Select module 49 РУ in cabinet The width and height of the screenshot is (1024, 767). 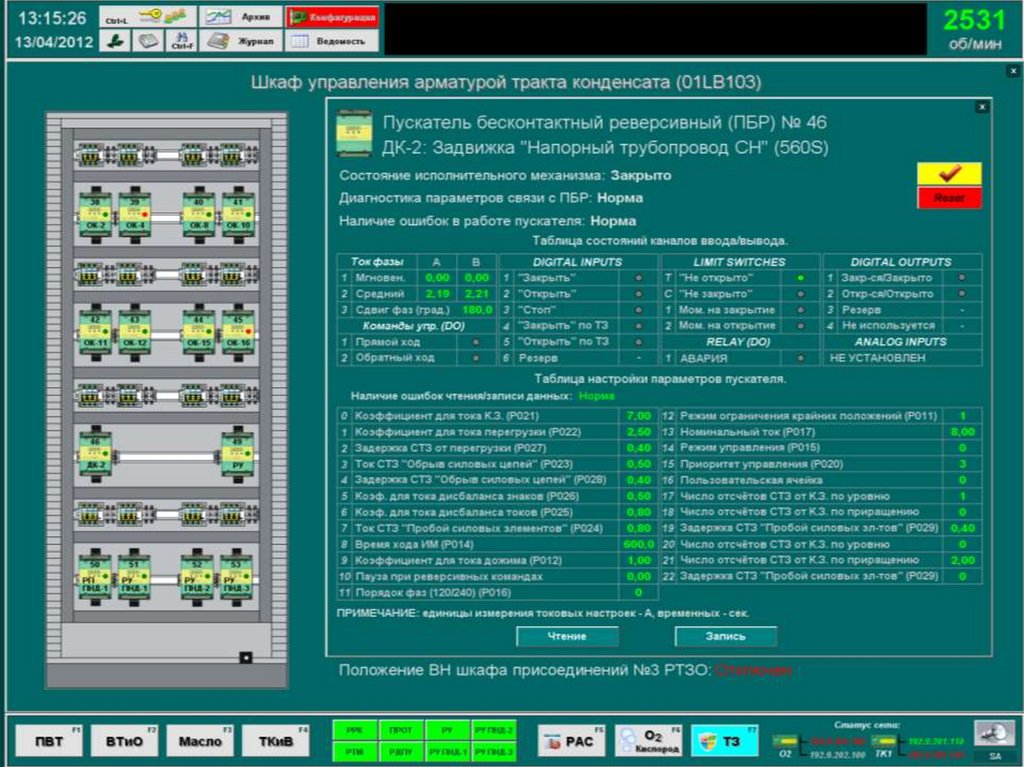point(237,452)
